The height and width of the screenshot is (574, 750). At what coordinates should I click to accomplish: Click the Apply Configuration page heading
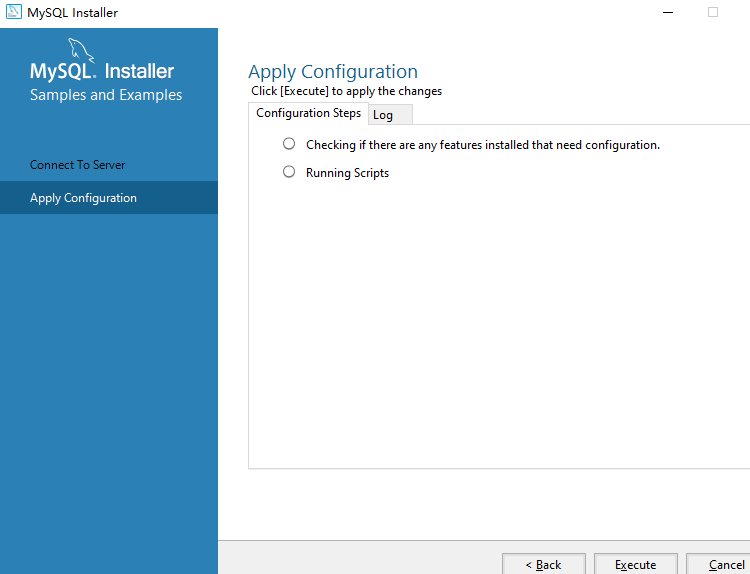333,72
